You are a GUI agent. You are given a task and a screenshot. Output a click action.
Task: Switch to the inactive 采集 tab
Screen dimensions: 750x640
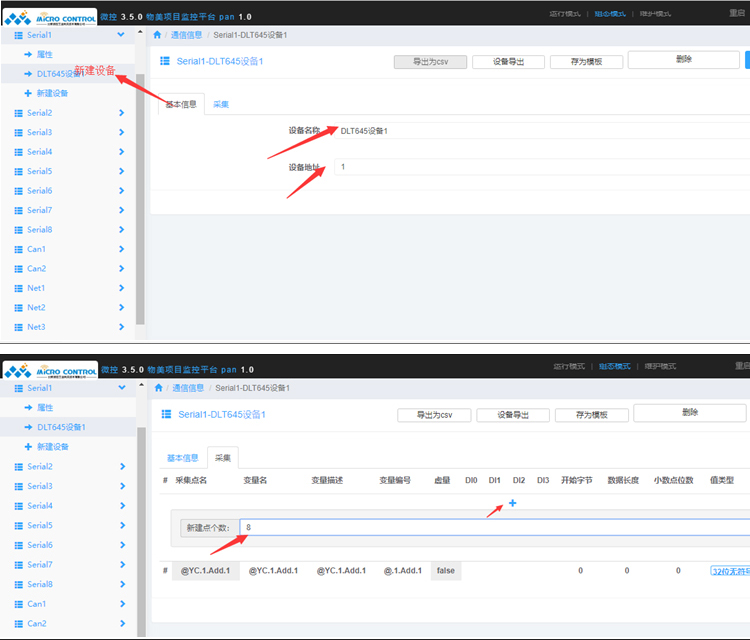pyautogui.click(x=220, y=104)
